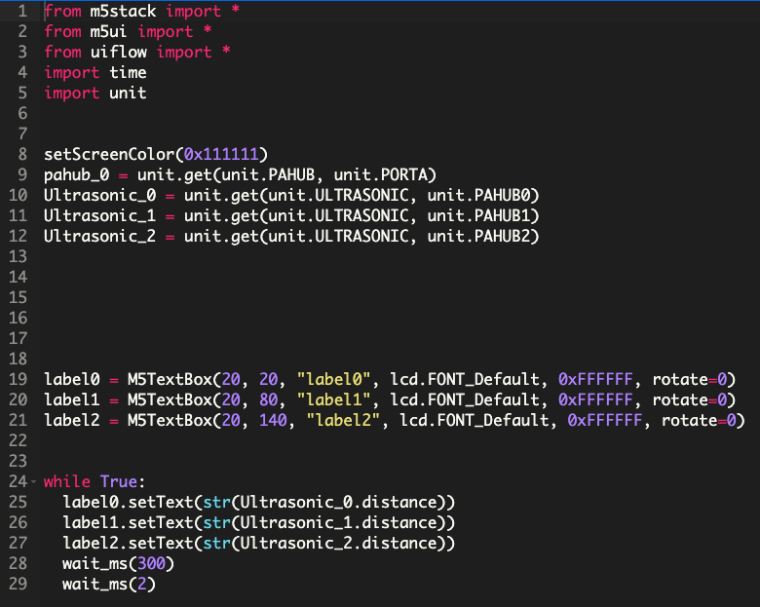This screenshot has width=760, height=607.
Task: Click the "label0" string literal
Action: 333,379
